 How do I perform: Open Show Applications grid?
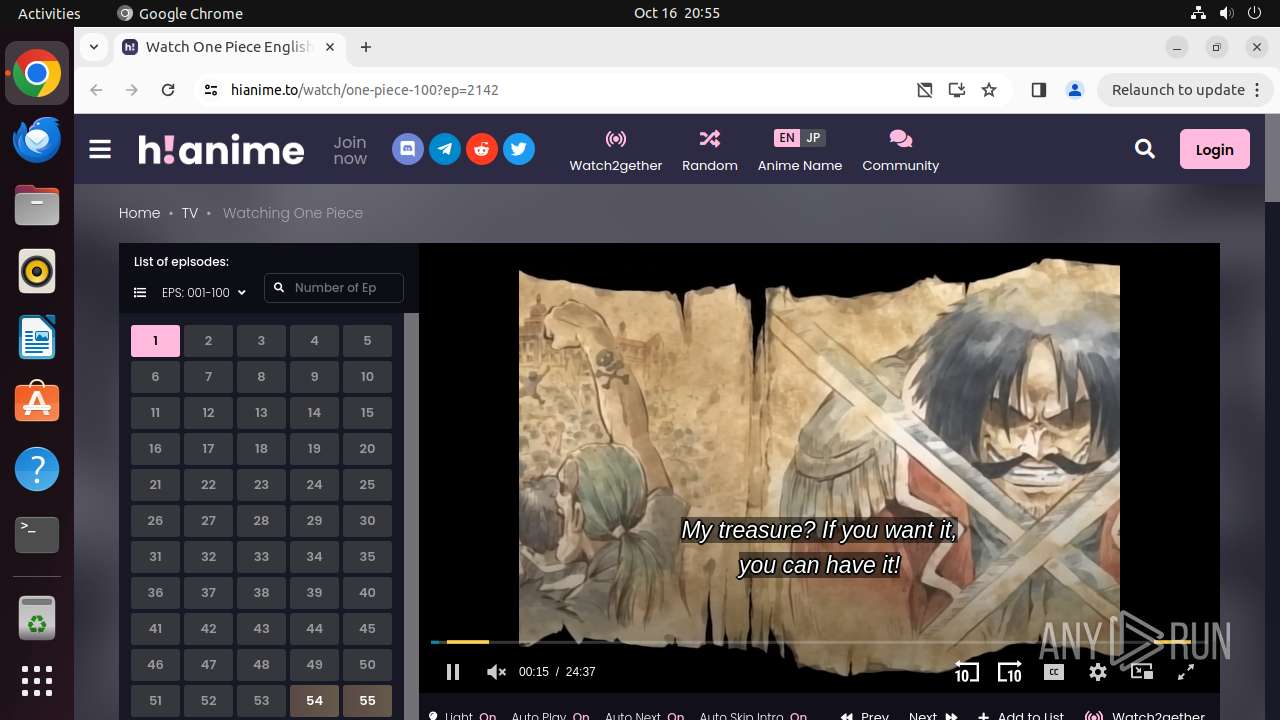pos(37,681)
